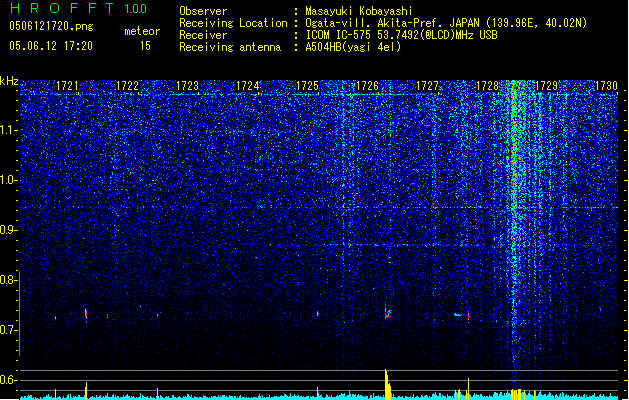Click the 1726 time marker

367,86
